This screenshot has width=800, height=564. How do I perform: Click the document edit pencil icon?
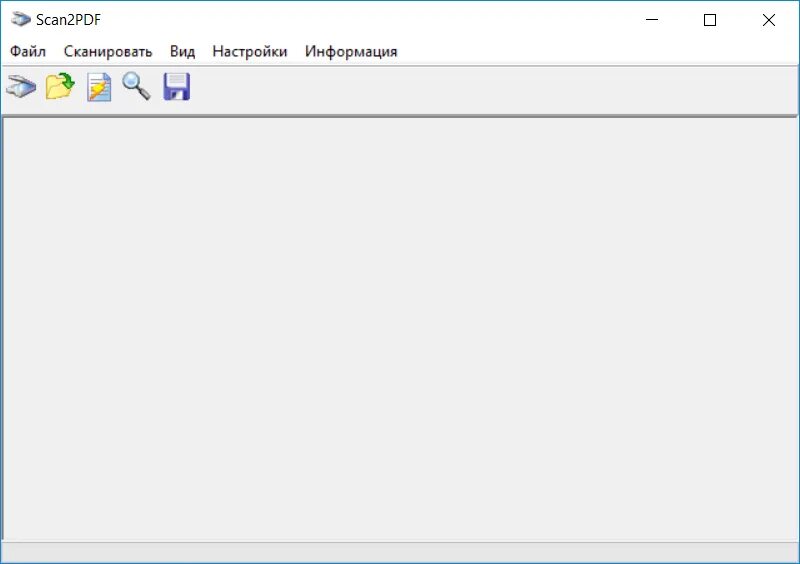(x=99, y=87)
